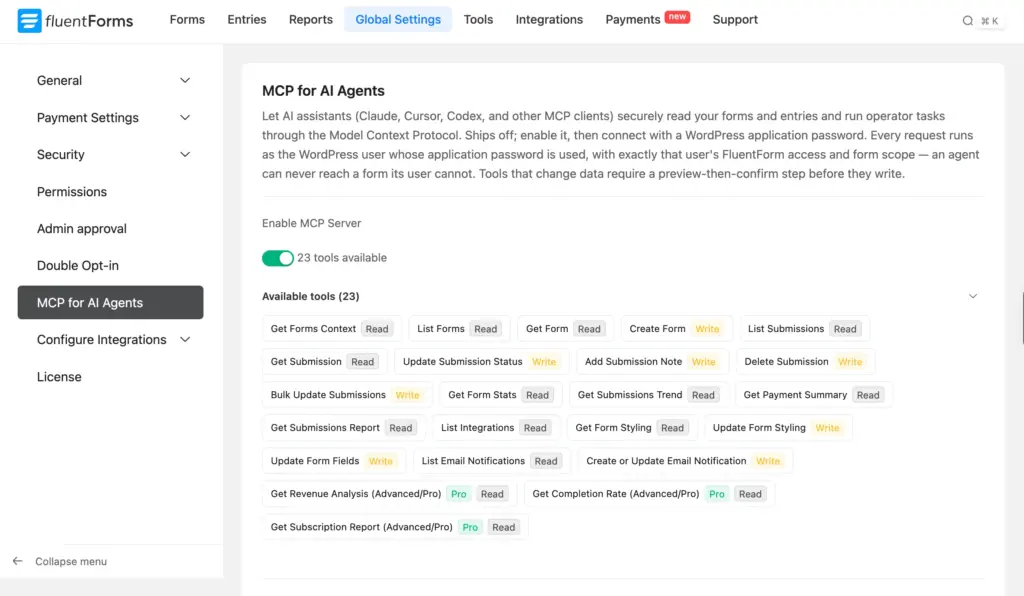Click the Create Form tool chip
This screenshot has height=596, width=1024.
coord(676,329)
